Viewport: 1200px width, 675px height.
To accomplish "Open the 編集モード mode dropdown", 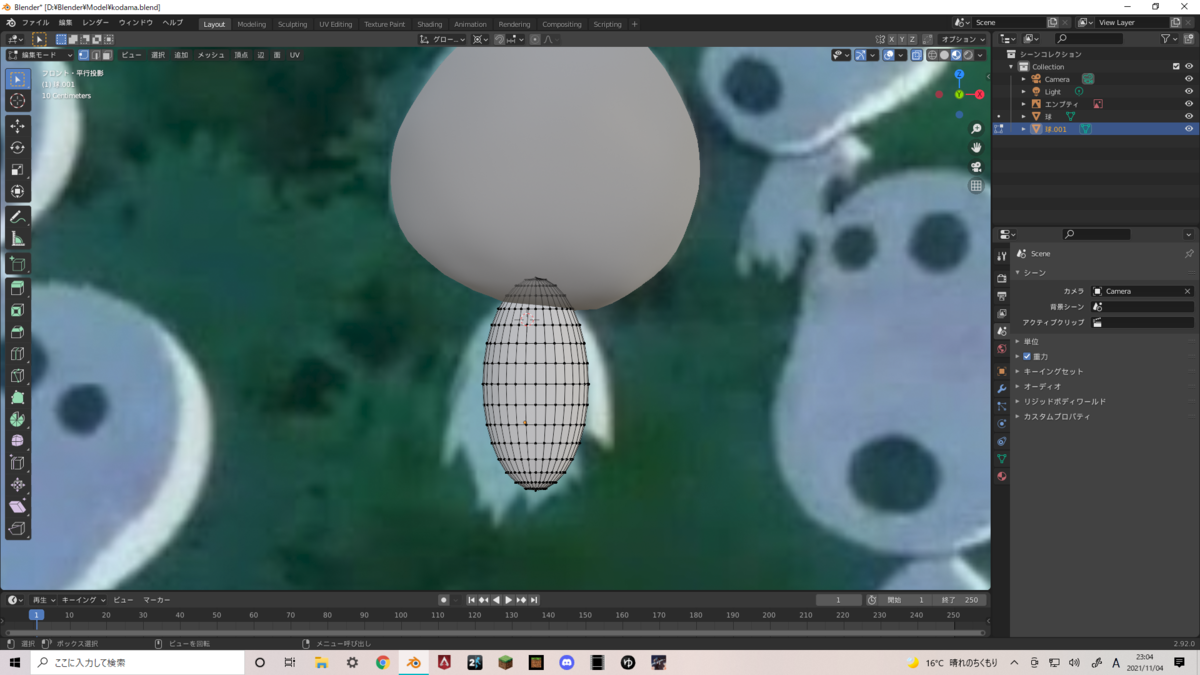I will [x=40, y=55].
